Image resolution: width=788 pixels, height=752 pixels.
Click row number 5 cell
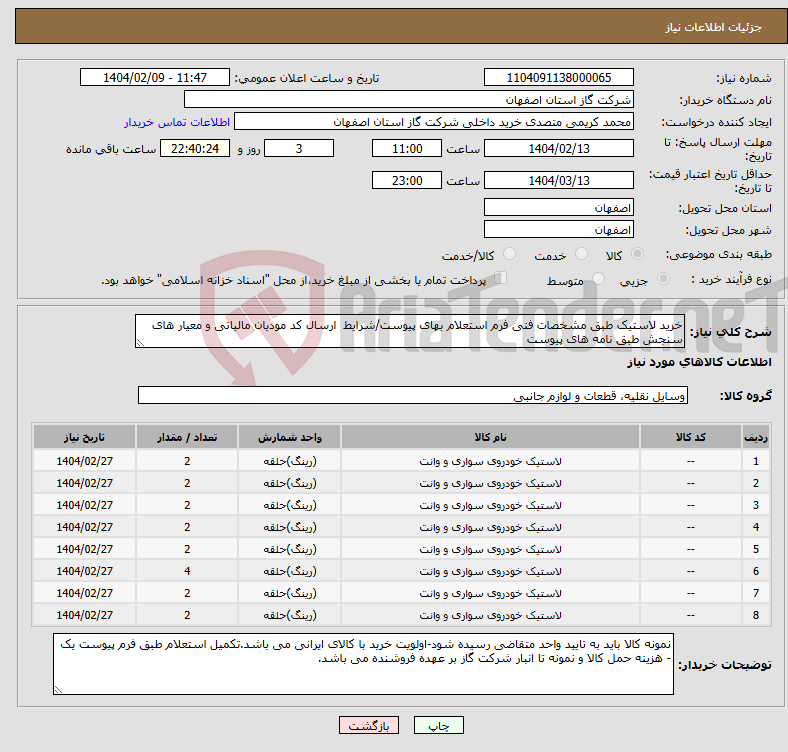click(x=755, y=549)
